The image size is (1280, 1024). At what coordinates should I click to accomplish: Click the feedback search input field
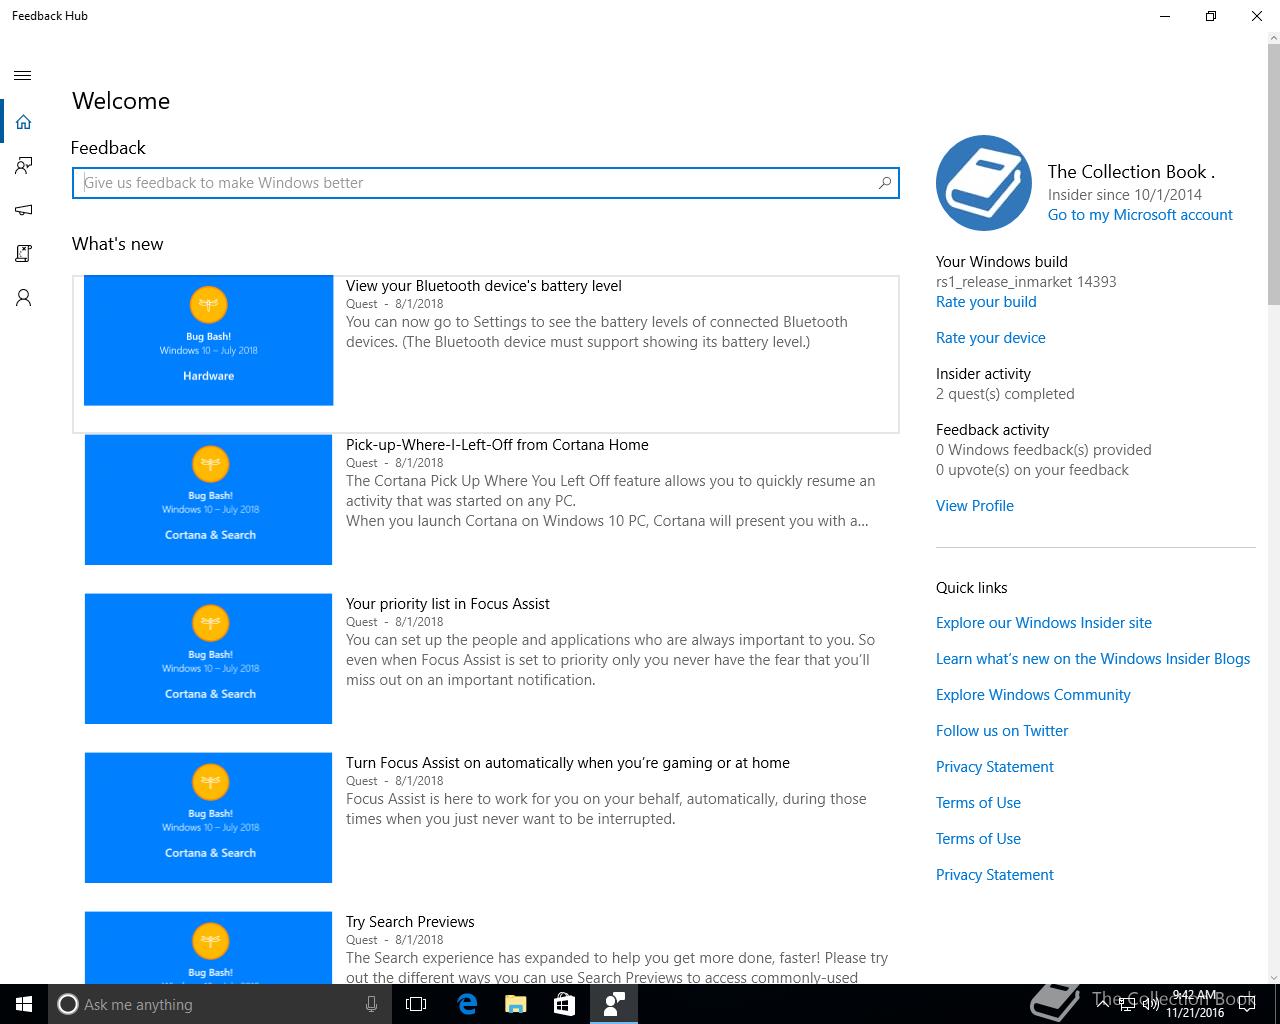(x=486, y=183)
